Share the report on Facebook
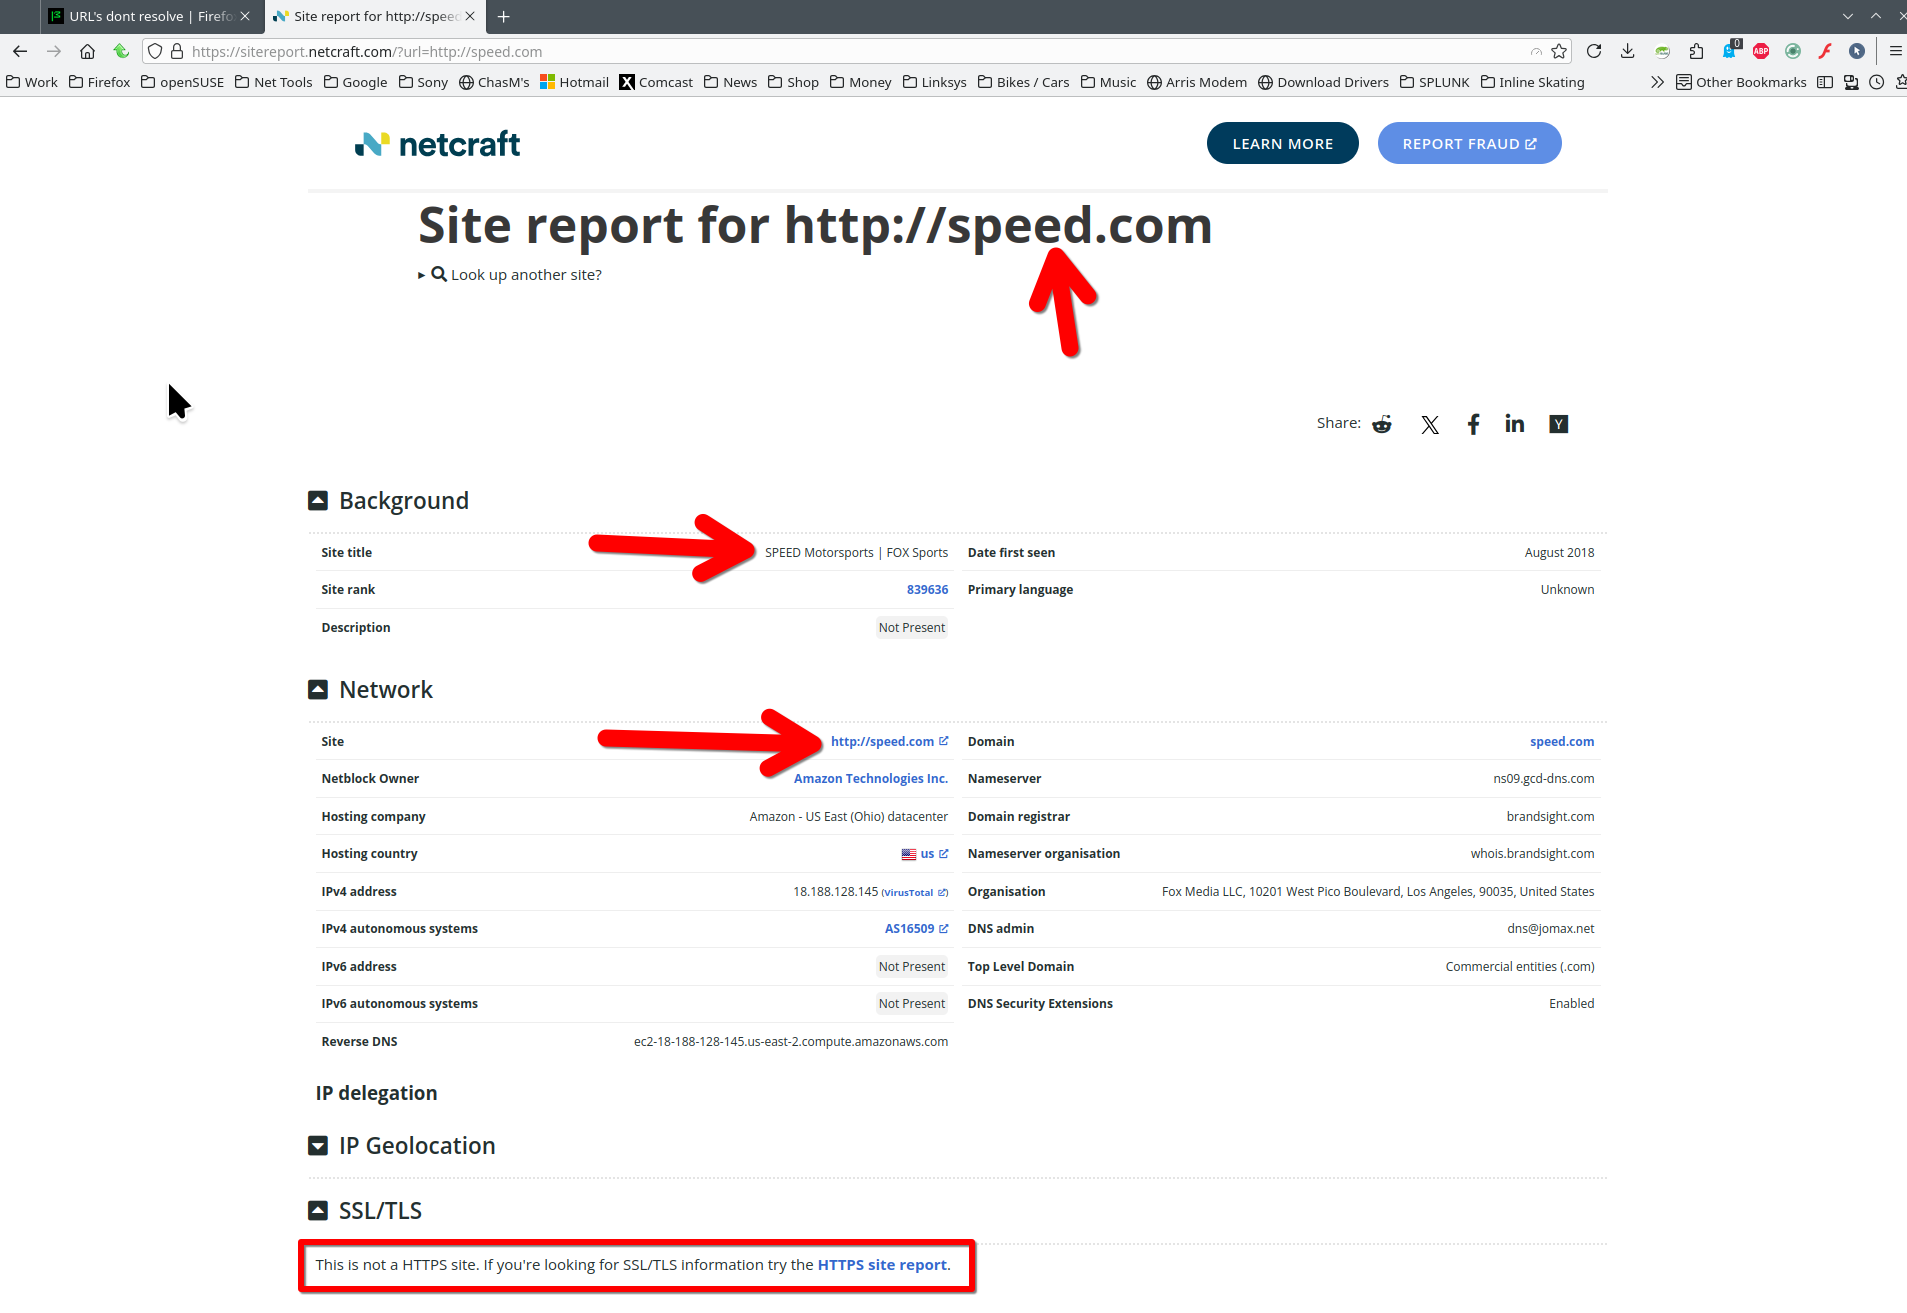The height and width of the screenshot is (1313, 1907). point(1473,424)
